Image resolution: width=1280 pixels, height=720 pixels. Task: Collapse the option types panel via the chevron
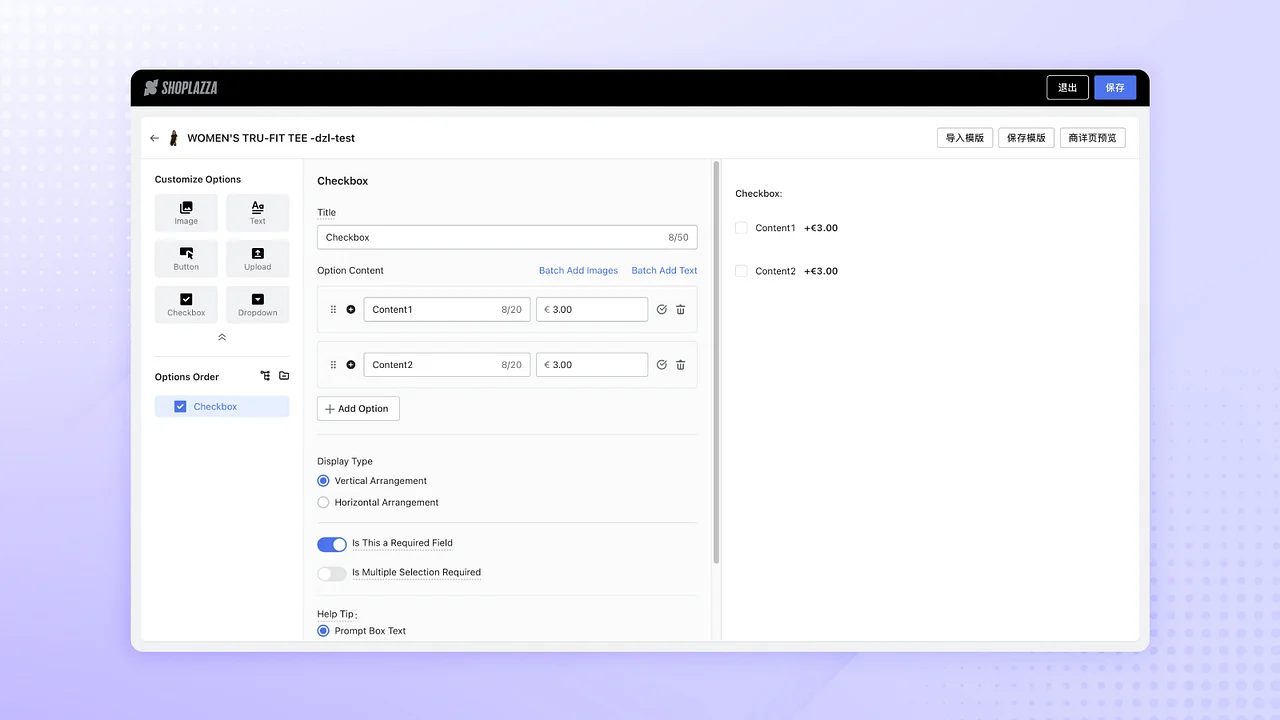[222, 337]
